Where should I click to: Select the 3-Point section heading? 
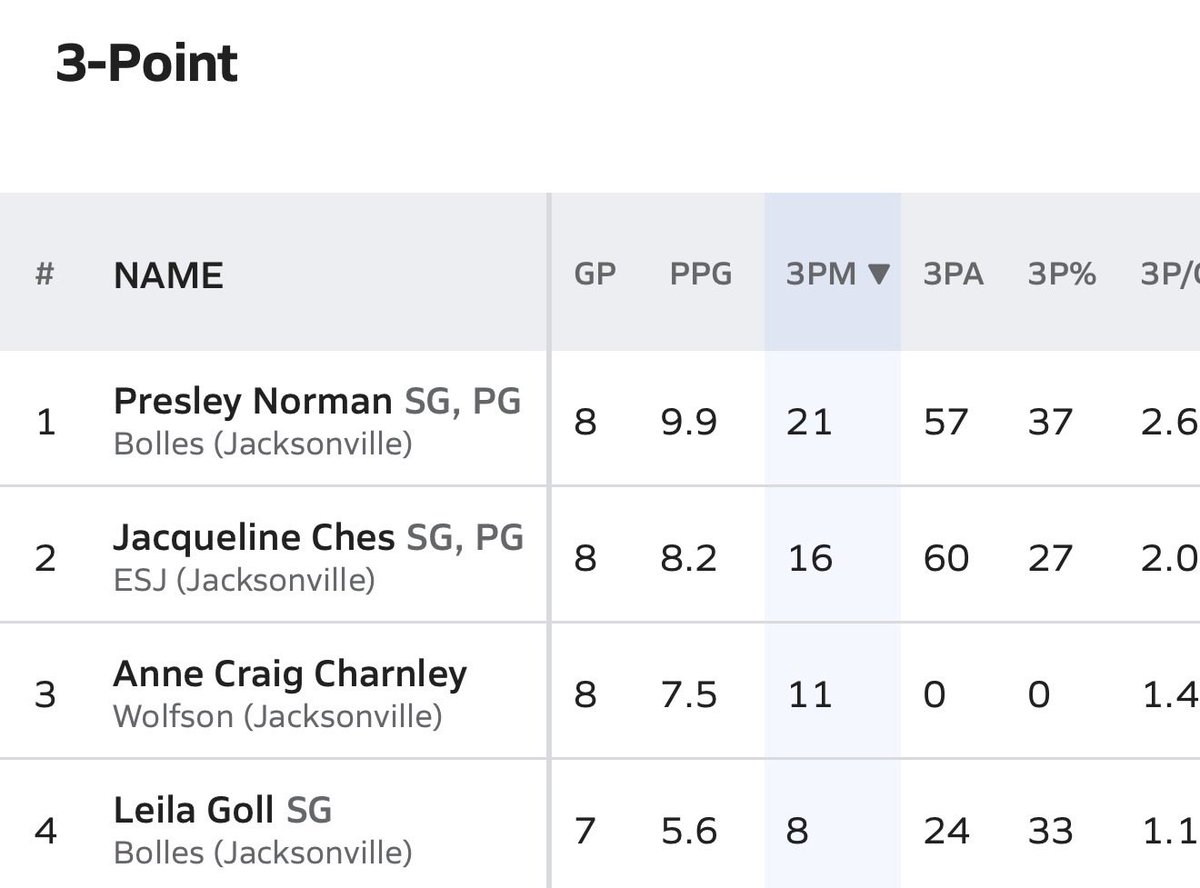(147, 63)
